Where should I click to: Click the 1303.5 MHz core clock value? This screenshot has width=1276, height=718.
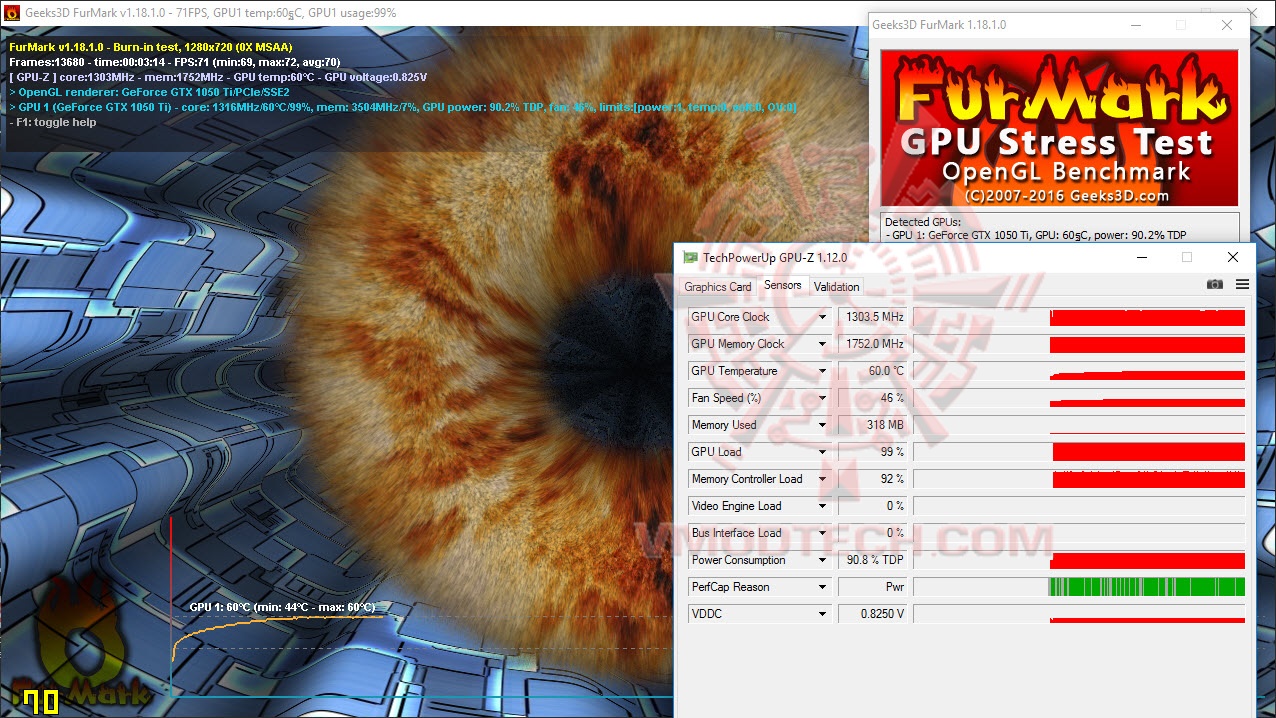point(873,317)
